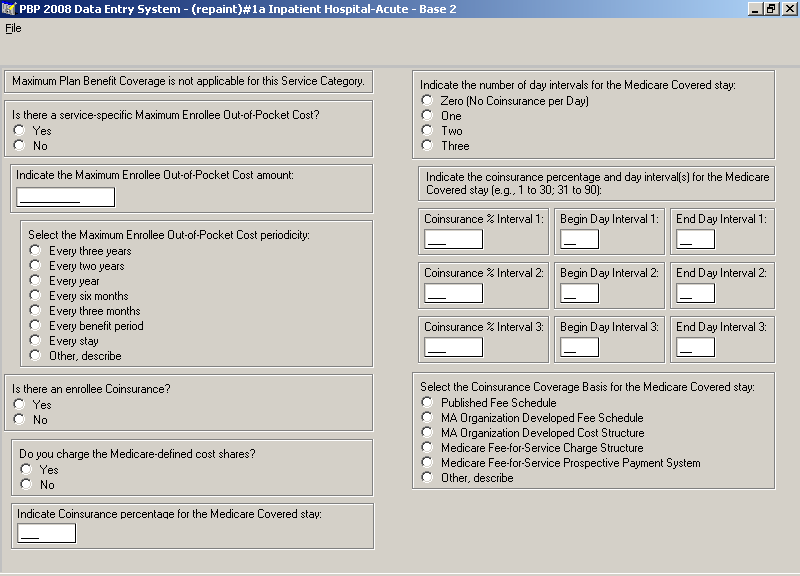Choose Every six months periodicity
The width and height of the screenshot is (800, 576).
pyautogui.click(x=35, y=295)
